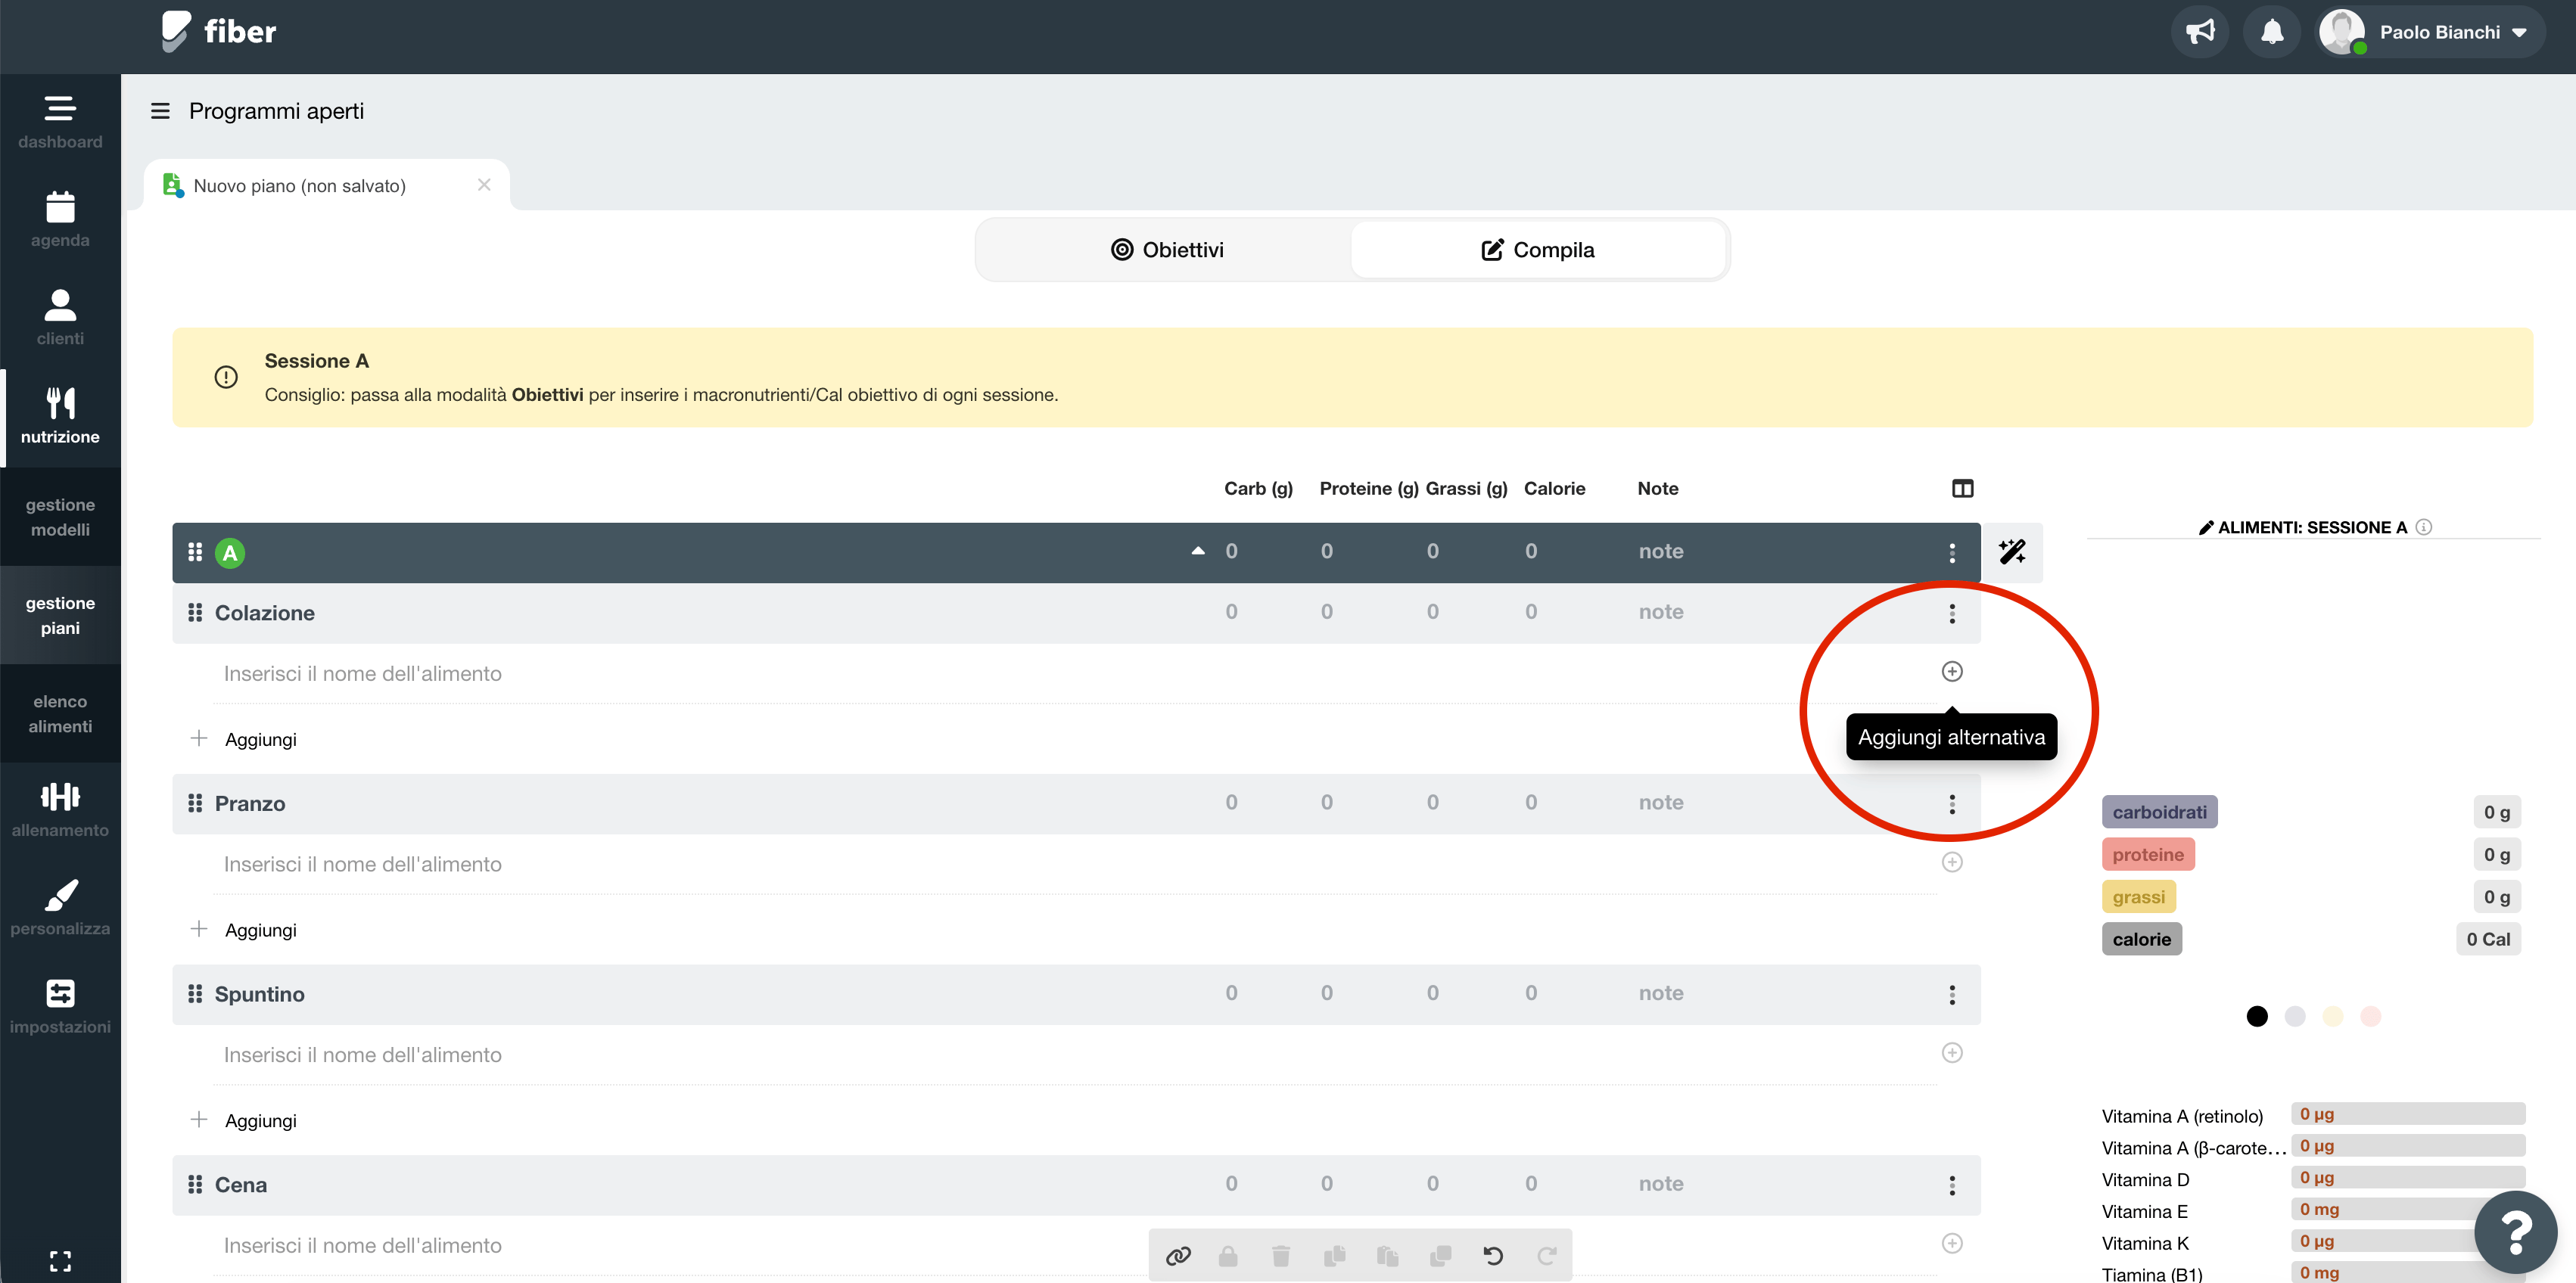Click the Vitamina D nutrient label
The image size is (2576, 1283).
[2145, 1180]
